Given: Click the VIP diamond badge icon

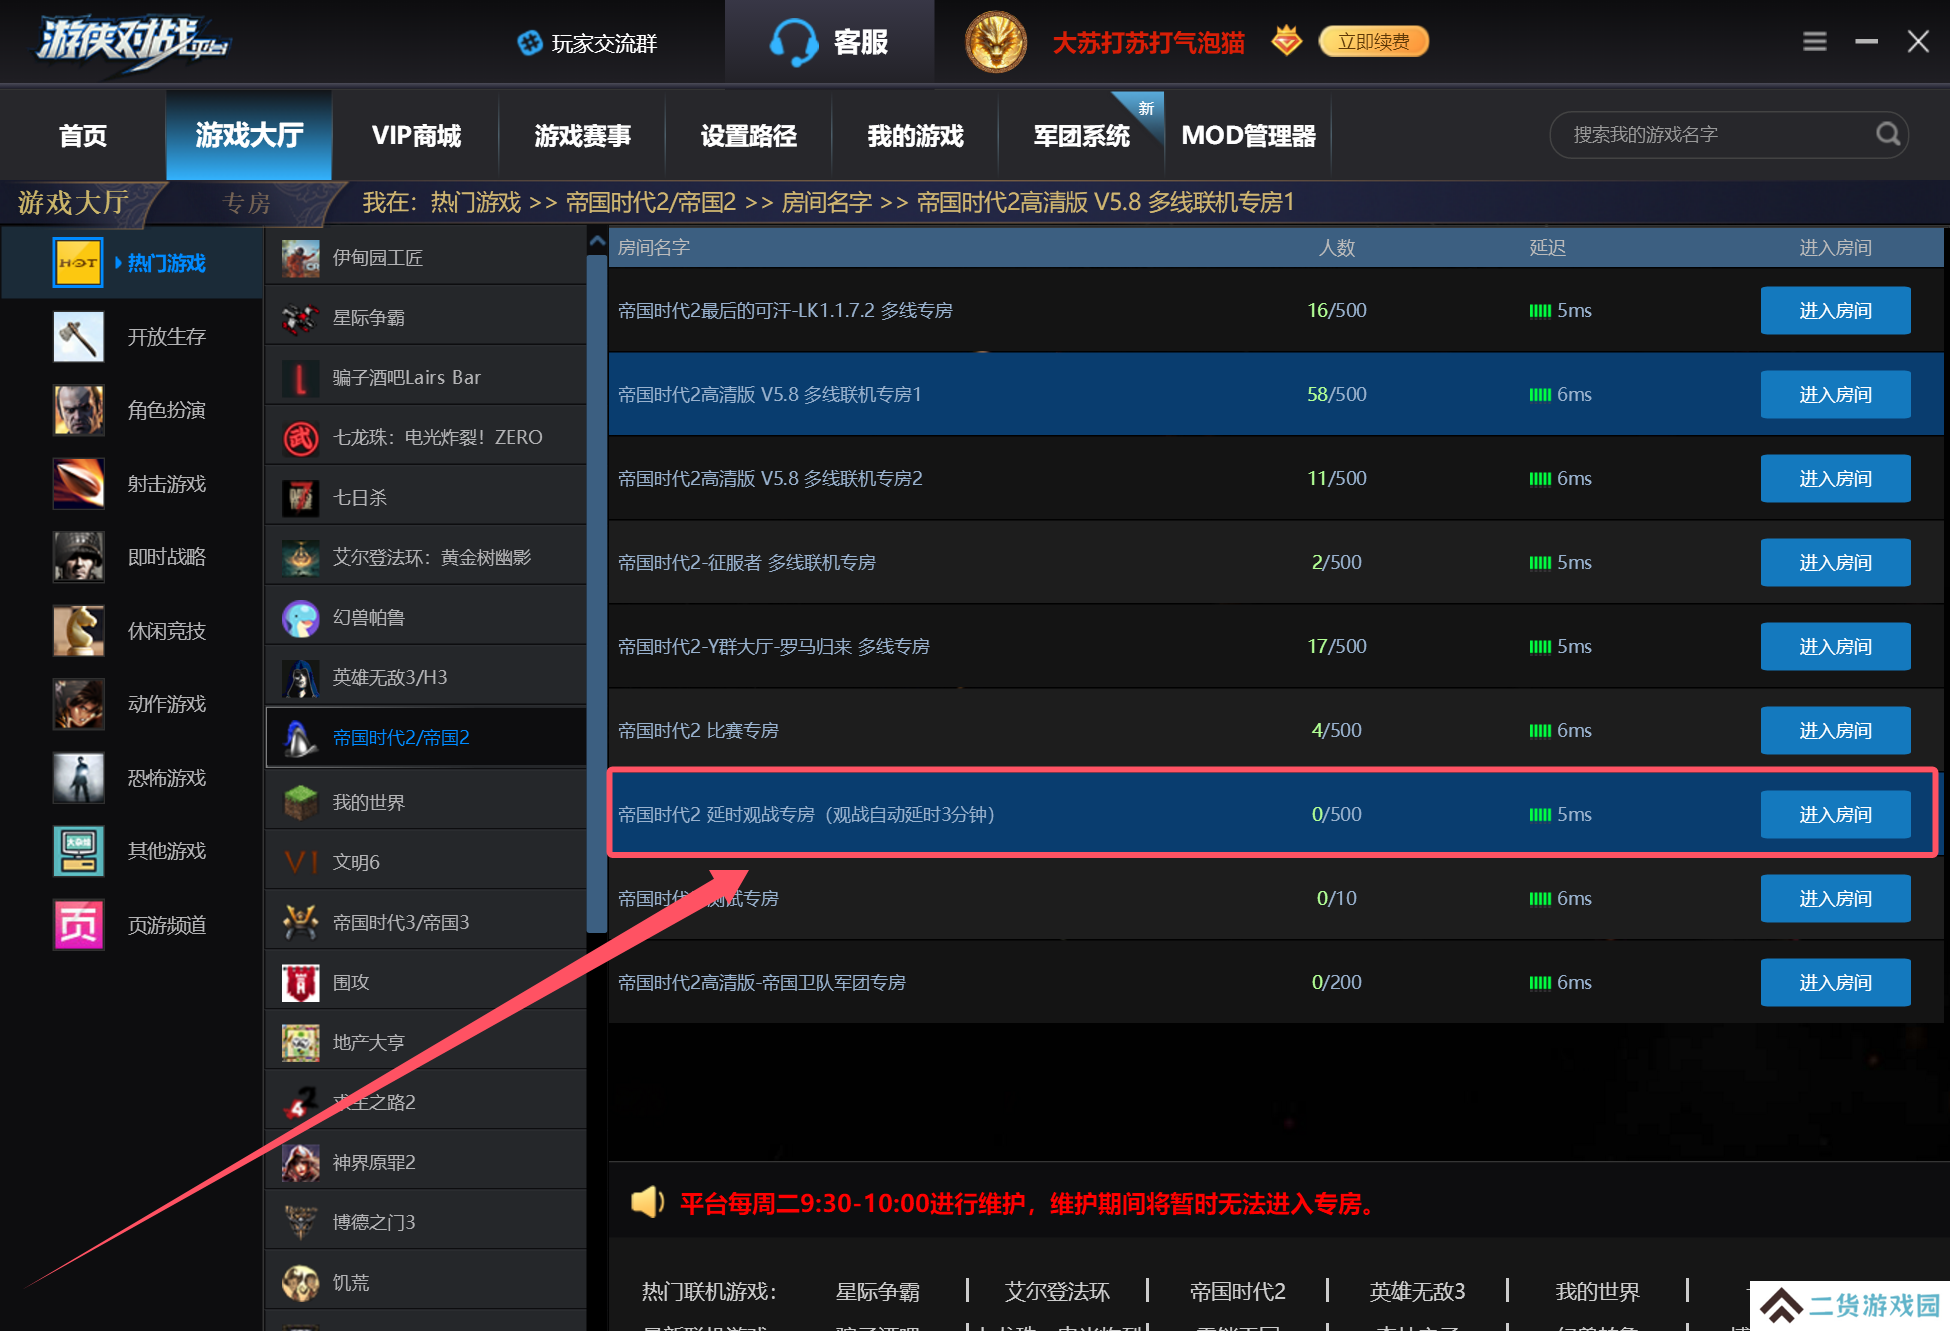Looking at the screenshot, I should pos(1286,41).
